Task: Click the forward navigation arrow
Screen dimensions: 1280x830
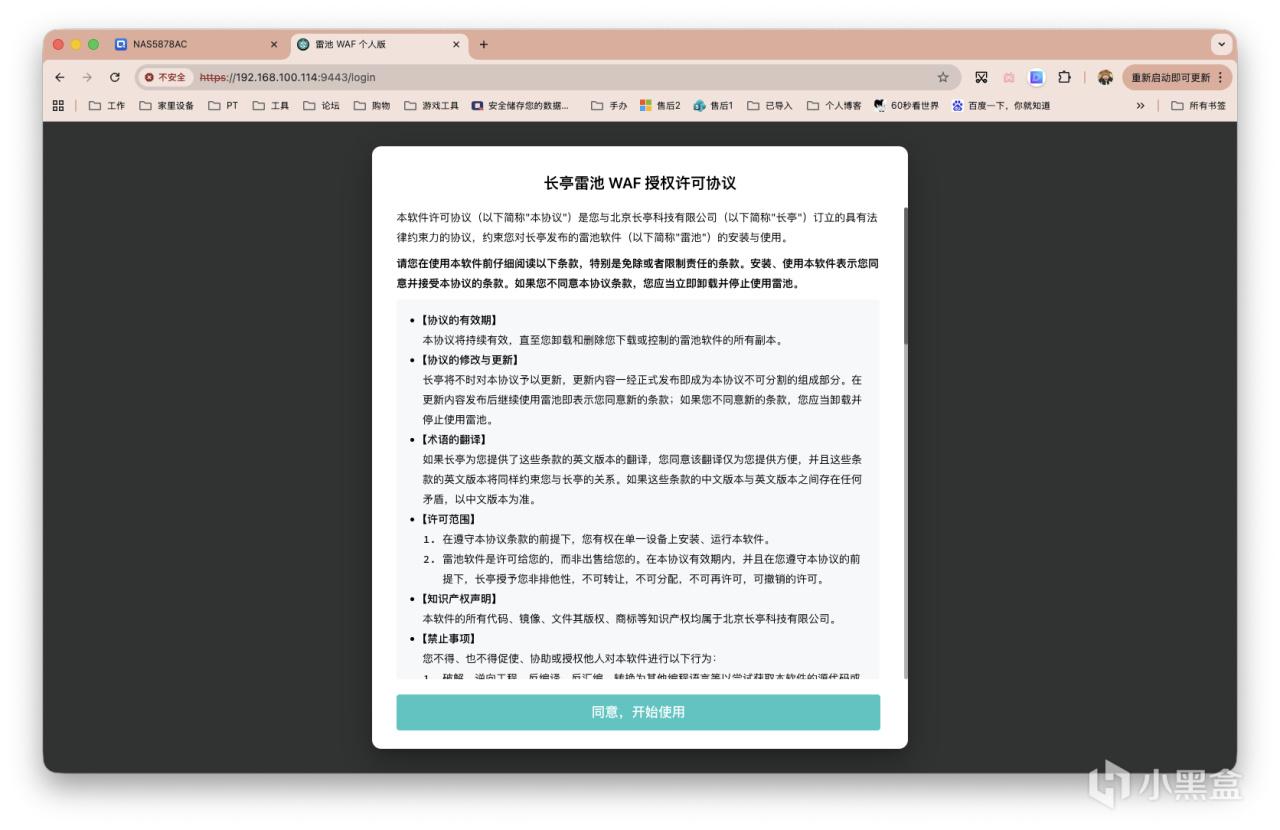Action: [x=87, y=77]
